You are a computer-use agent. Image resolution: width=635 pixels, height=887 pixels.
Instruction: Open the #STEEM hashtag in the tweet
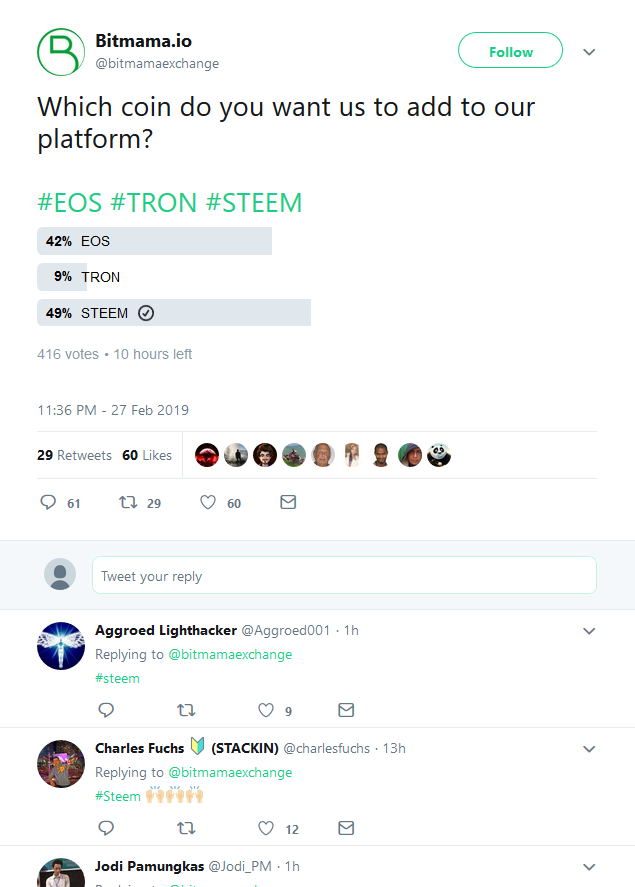click(254, 203)
